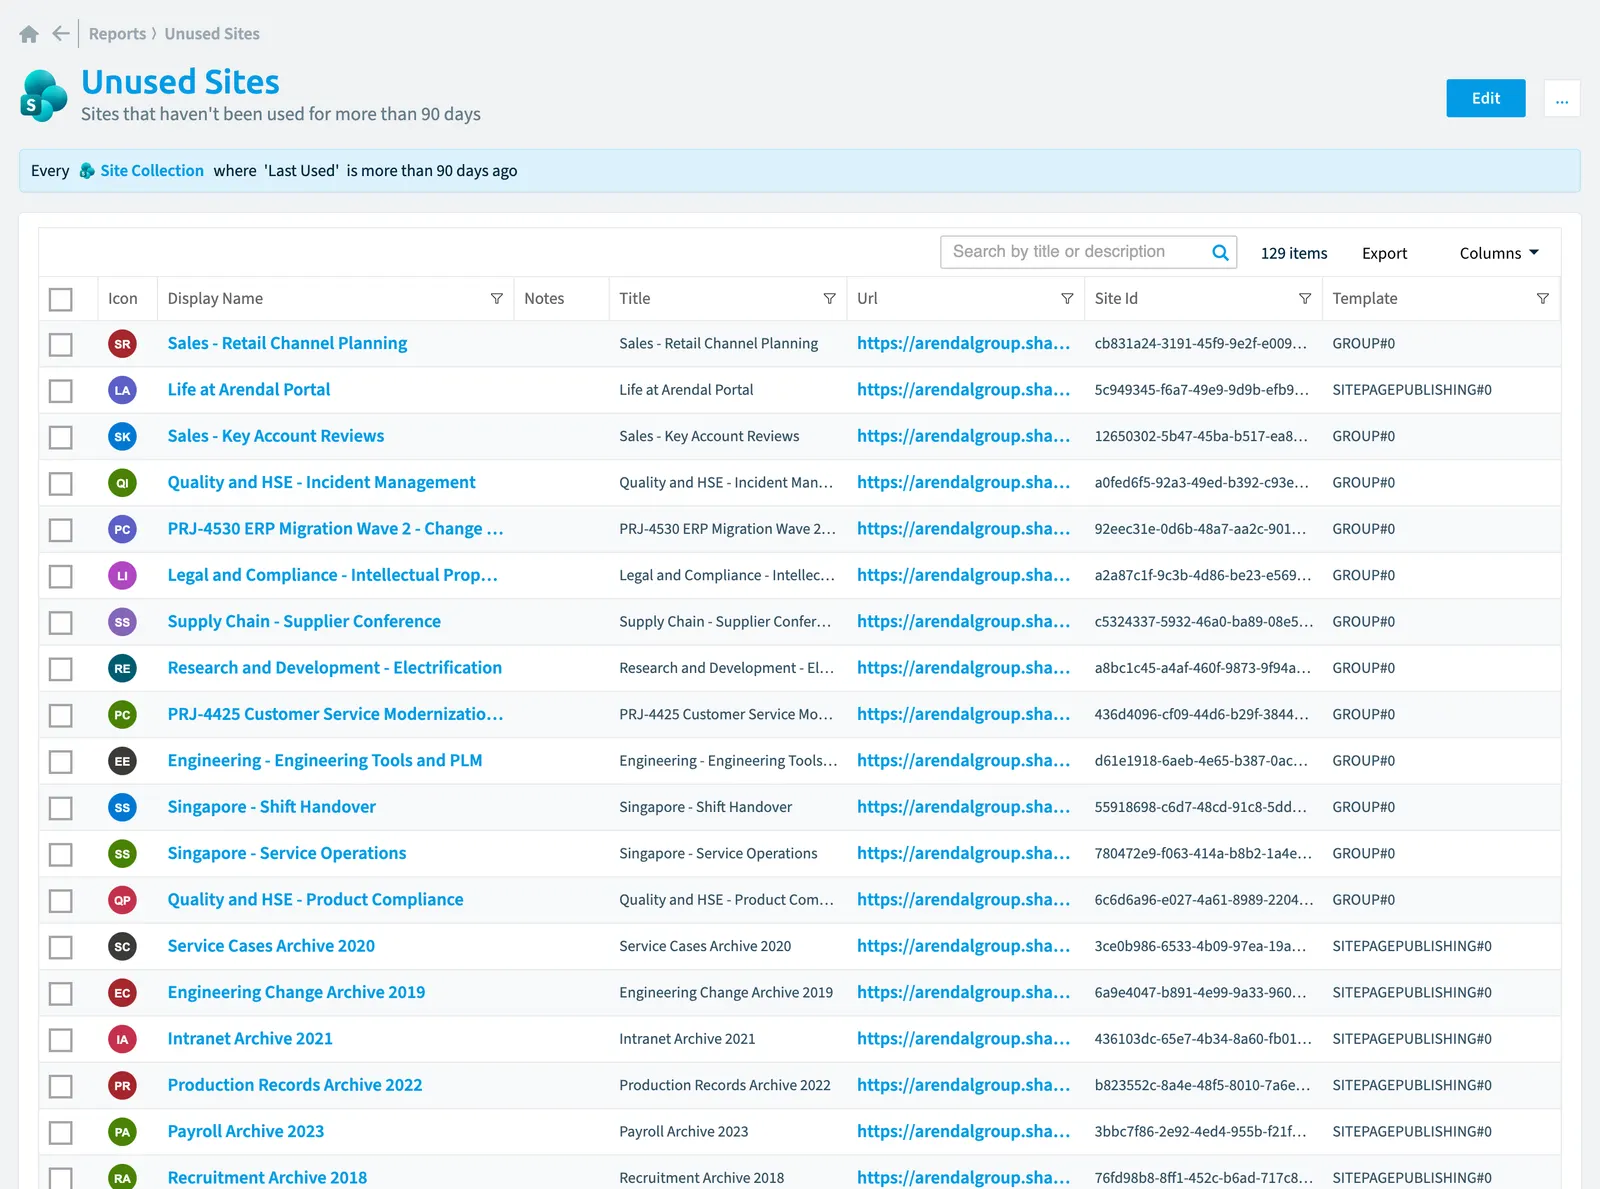Click the RE avatar icon
Screen dimensions: 1600x1189
pyautogui.click(x=122, y=668)
